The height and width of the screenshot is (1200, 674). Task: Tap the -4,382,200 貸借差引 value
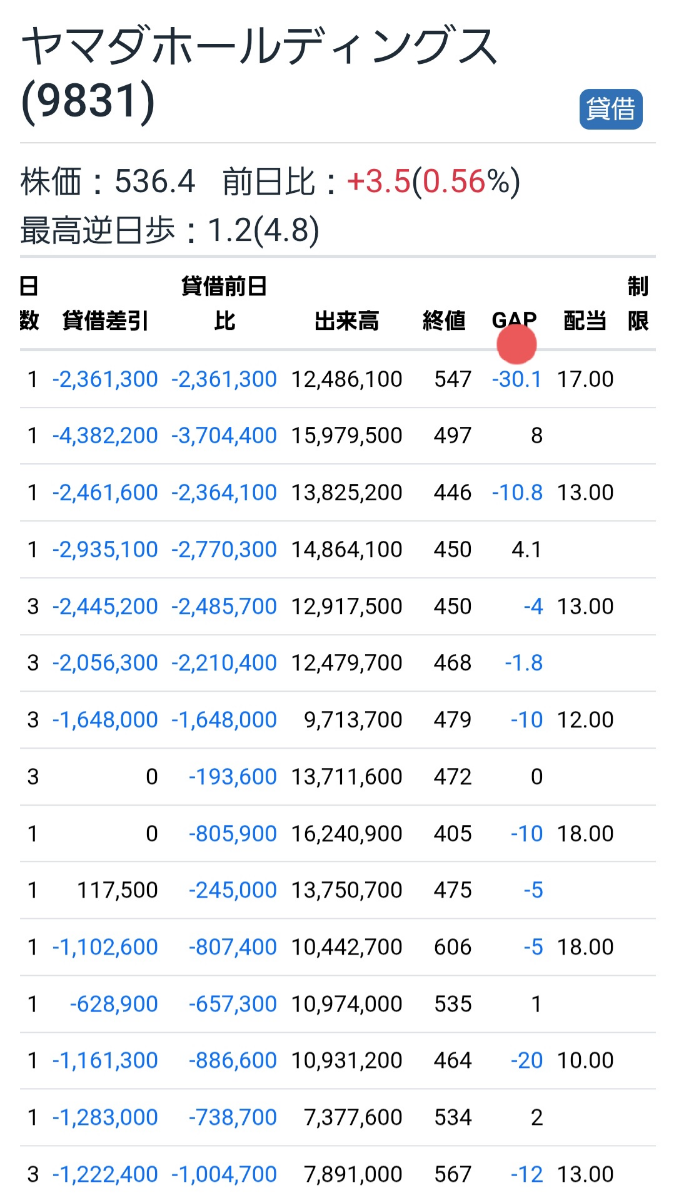[105, 436]
